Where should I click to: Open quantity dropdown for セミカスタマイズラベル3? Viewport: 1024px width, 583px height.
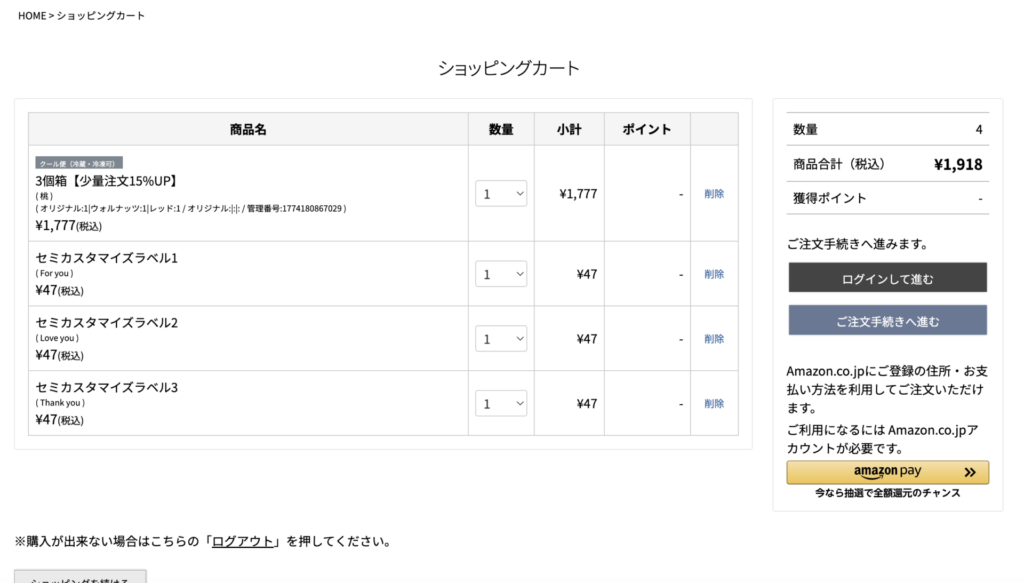pyautogui.click(x=501, y=404)
